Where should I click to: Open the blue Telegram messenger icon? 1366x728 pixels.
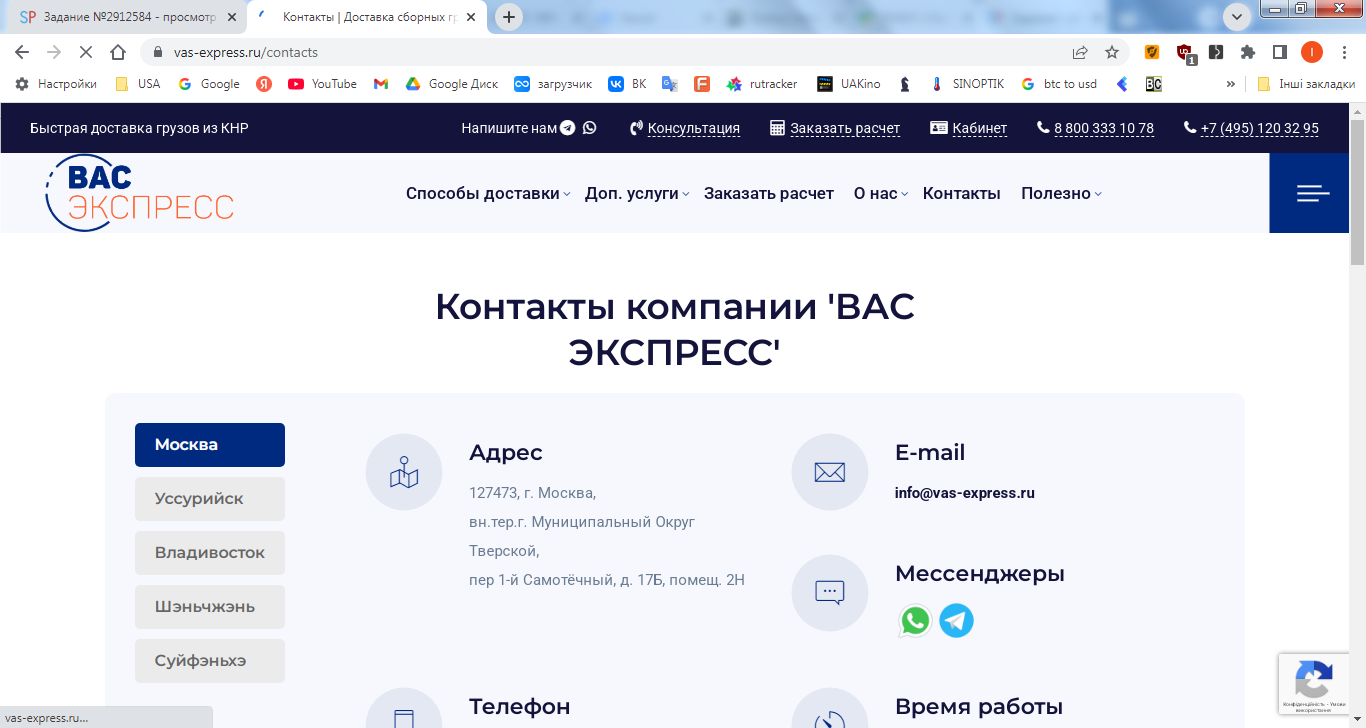(957, 621)
